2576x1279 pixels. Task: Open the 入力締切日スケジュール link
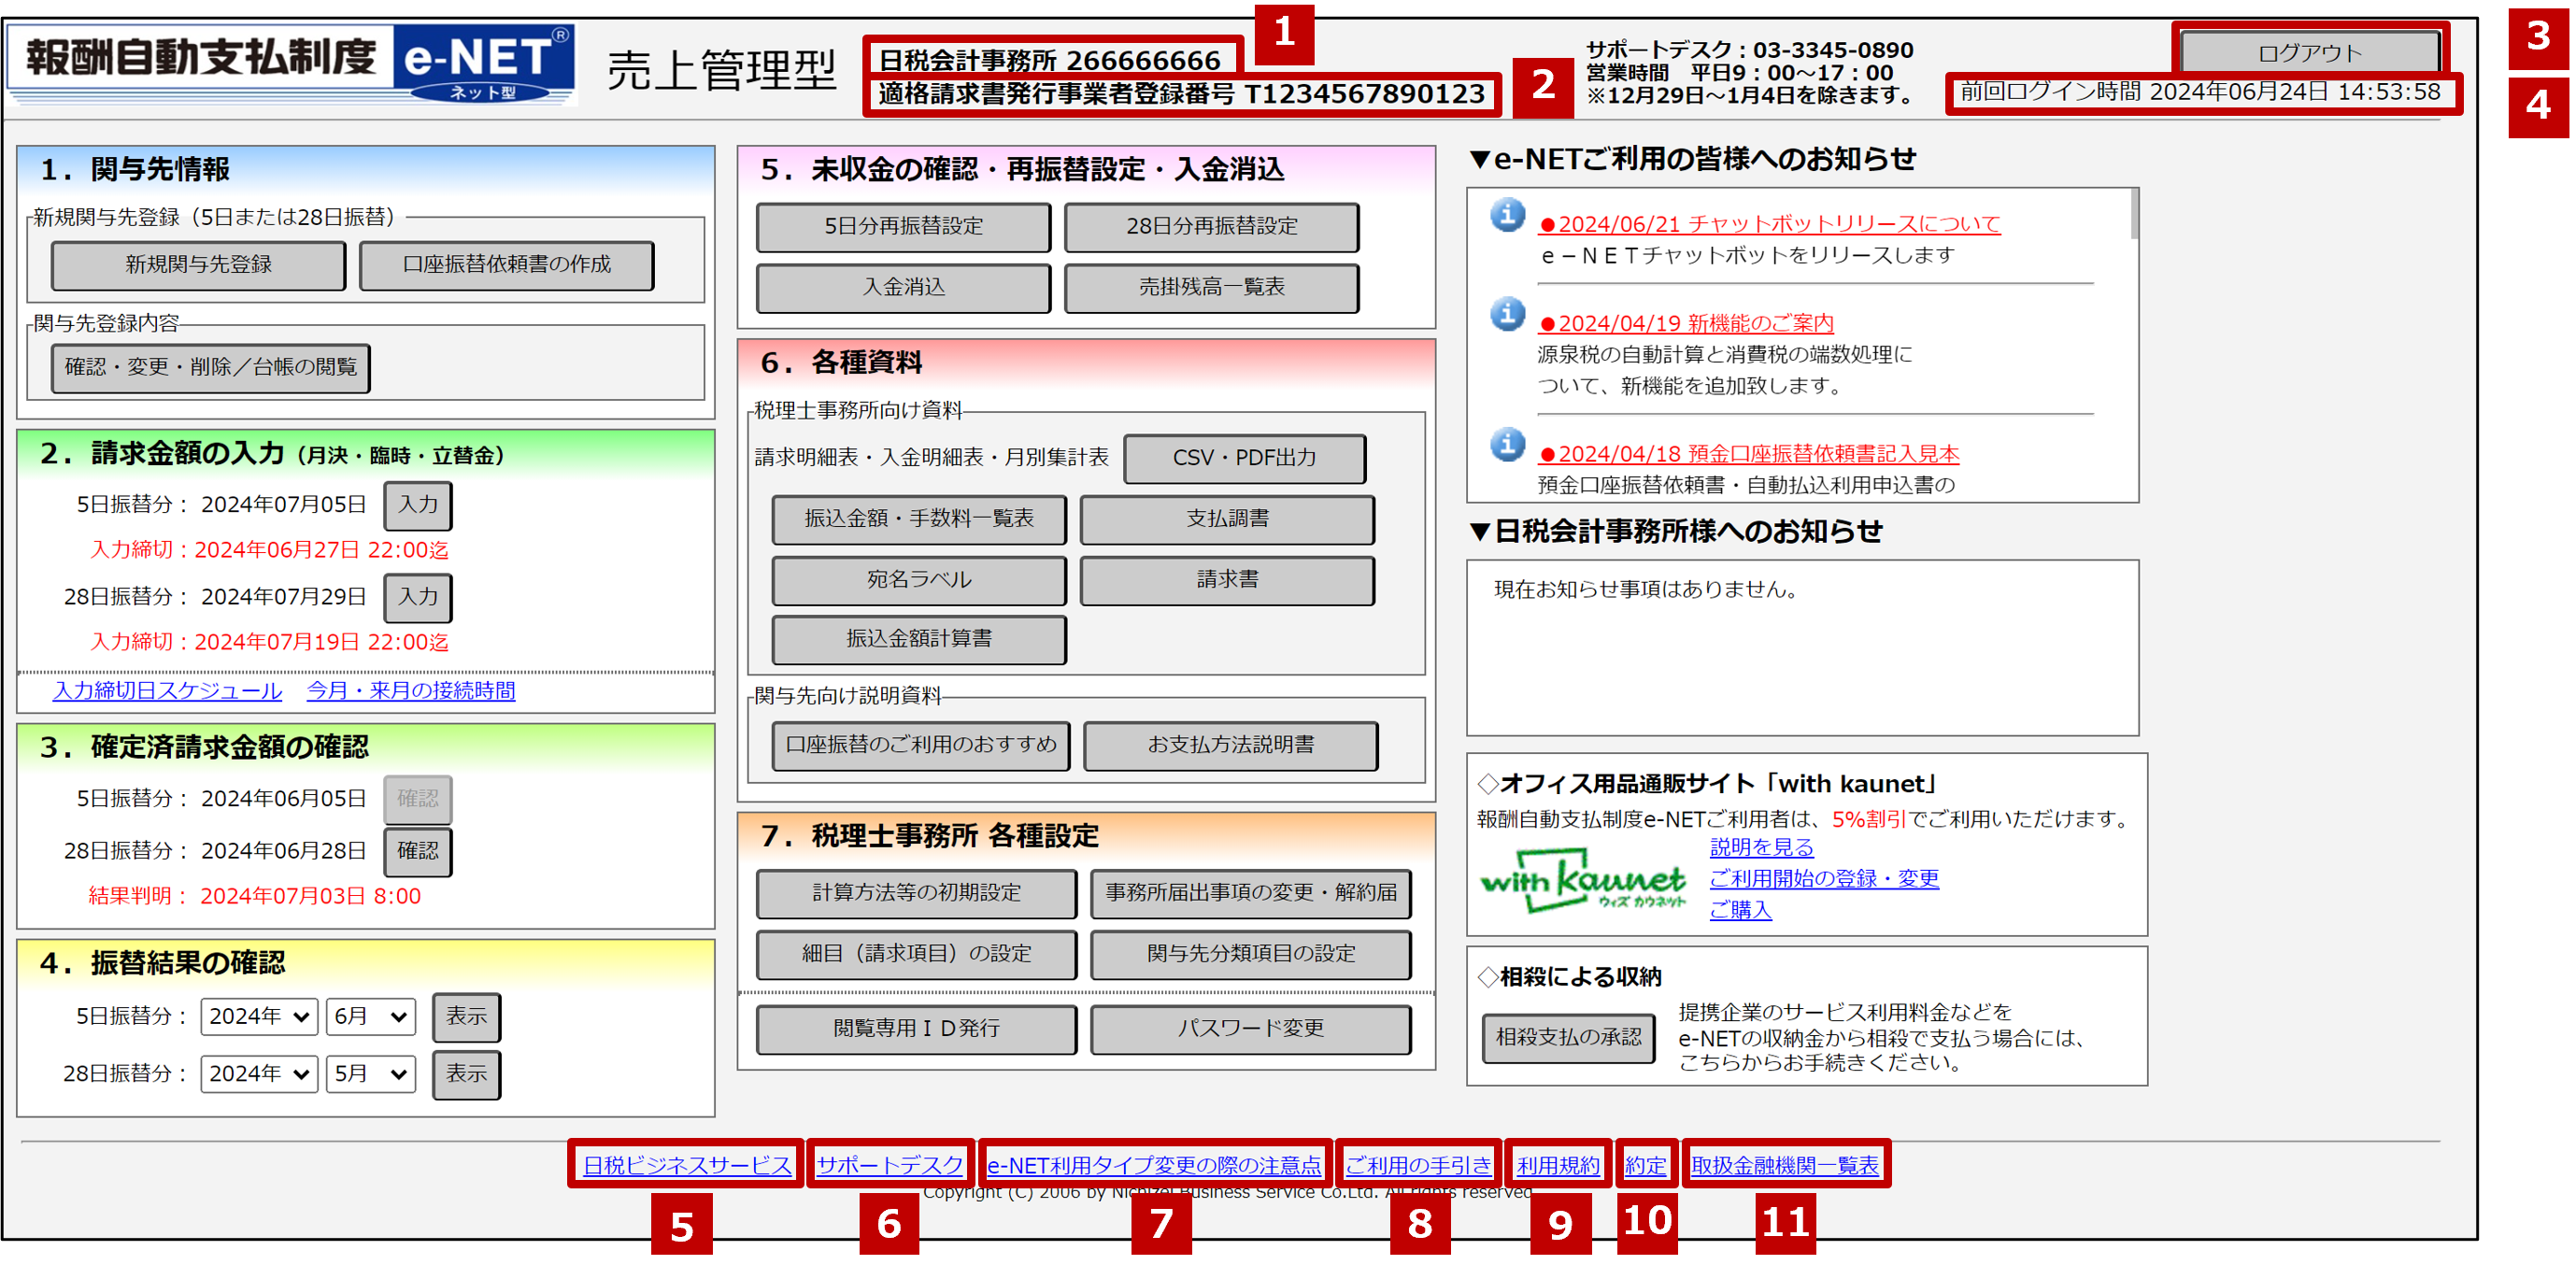coord(167,691)
